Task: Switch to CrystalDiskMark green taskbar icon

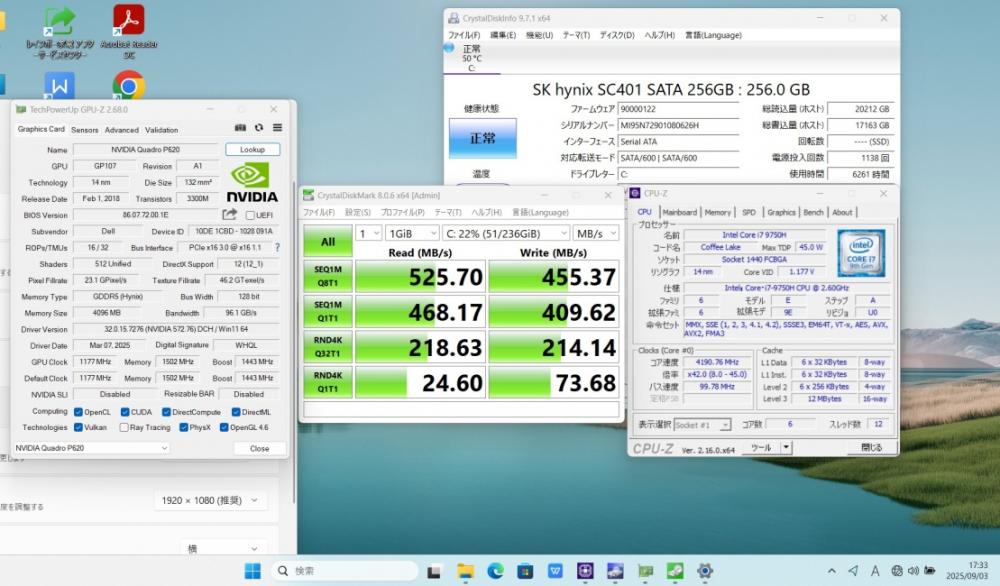Action: tap(675, 571)
